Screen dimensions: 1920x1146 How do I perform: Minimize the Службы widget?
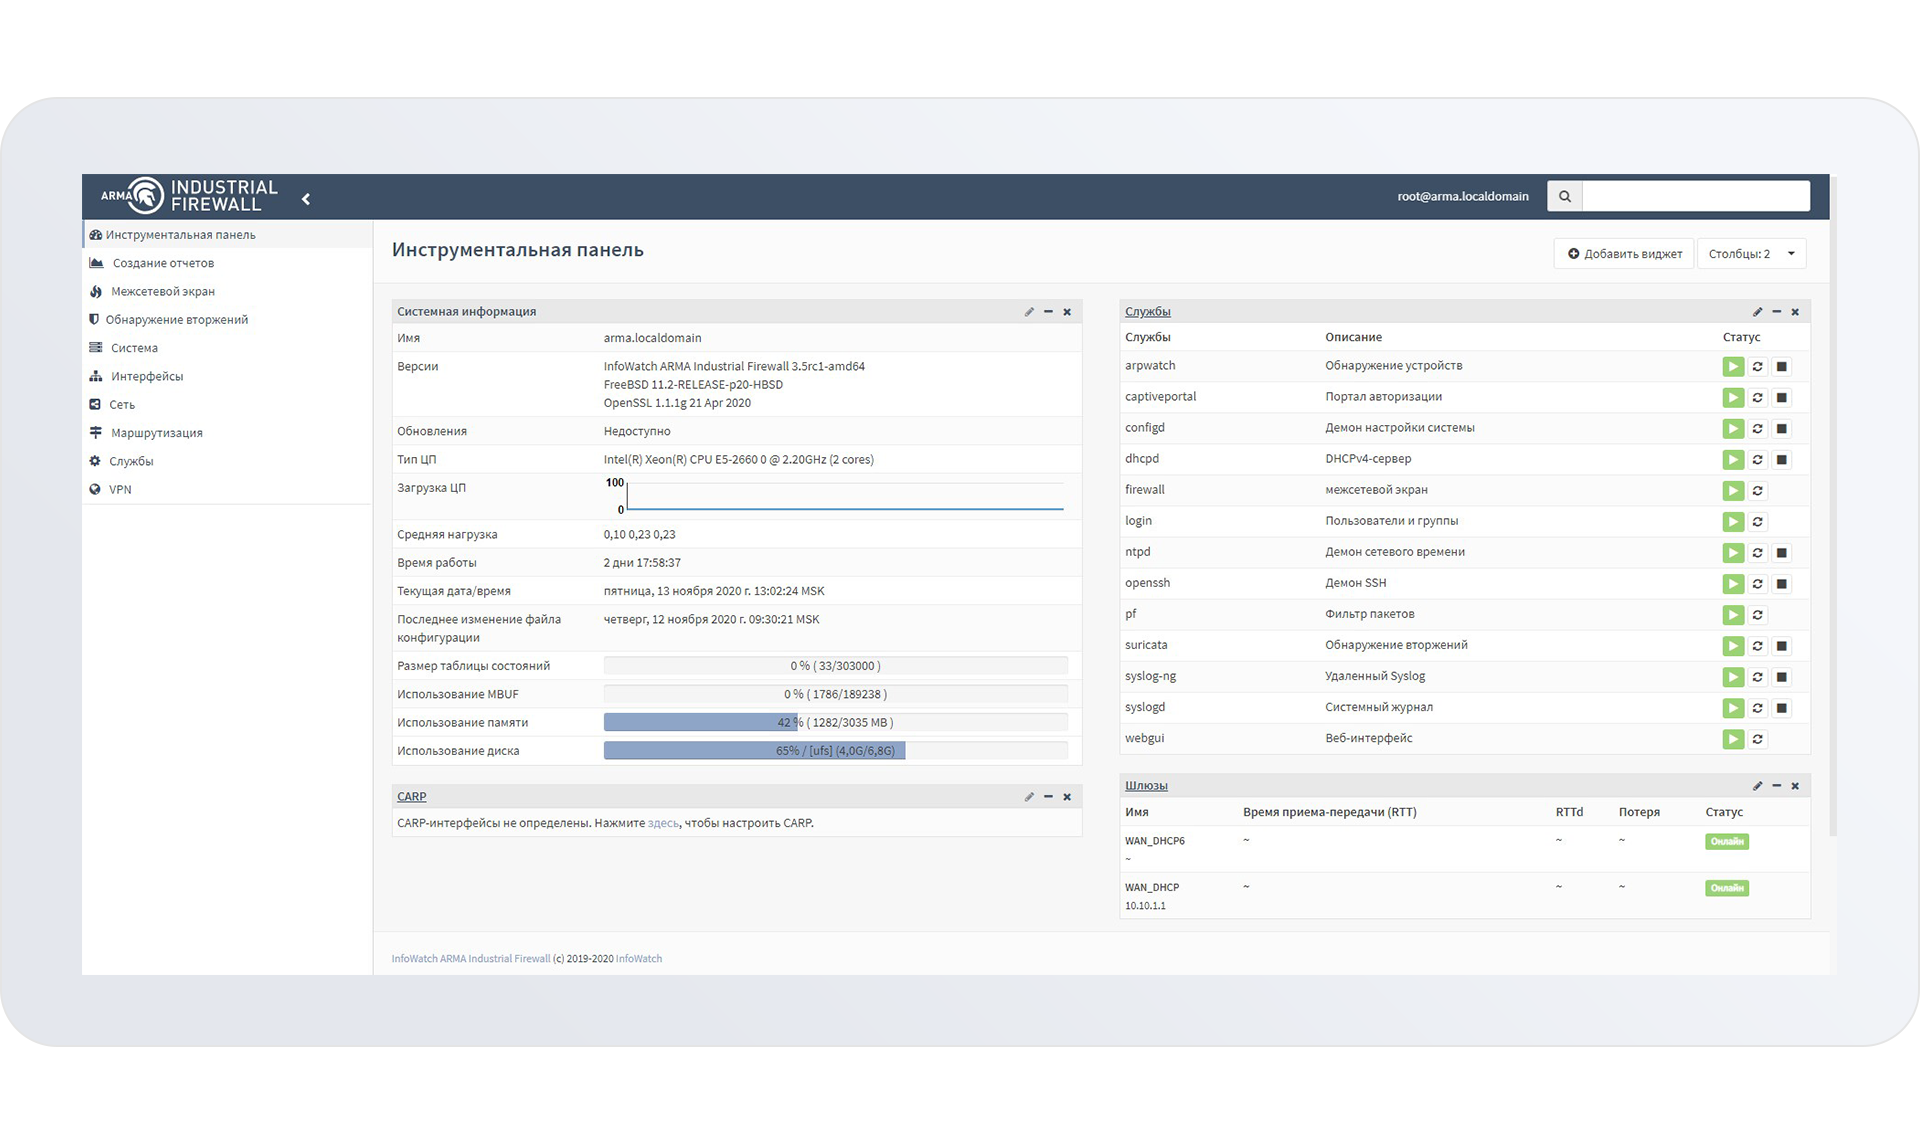[x=1776, y=312]
